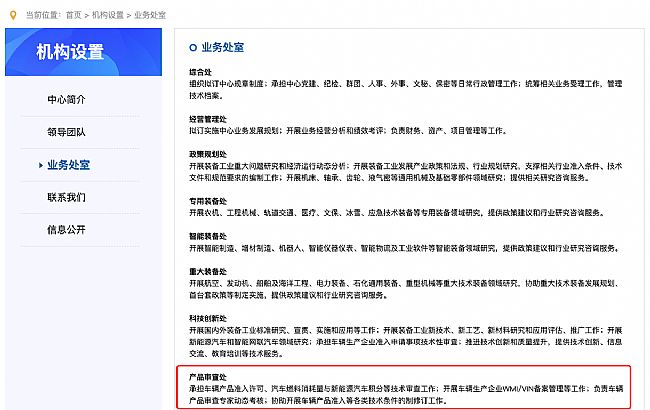650x410 pixels.
Task: Click the 政策规划处 section title
Action: point(208,154)
